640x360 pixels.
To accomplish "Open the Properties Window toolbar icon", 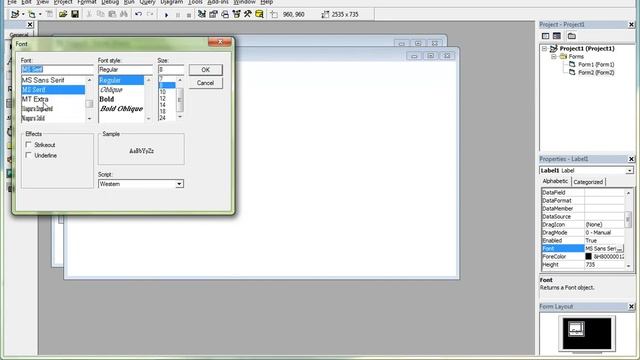I will click(213, 14).
